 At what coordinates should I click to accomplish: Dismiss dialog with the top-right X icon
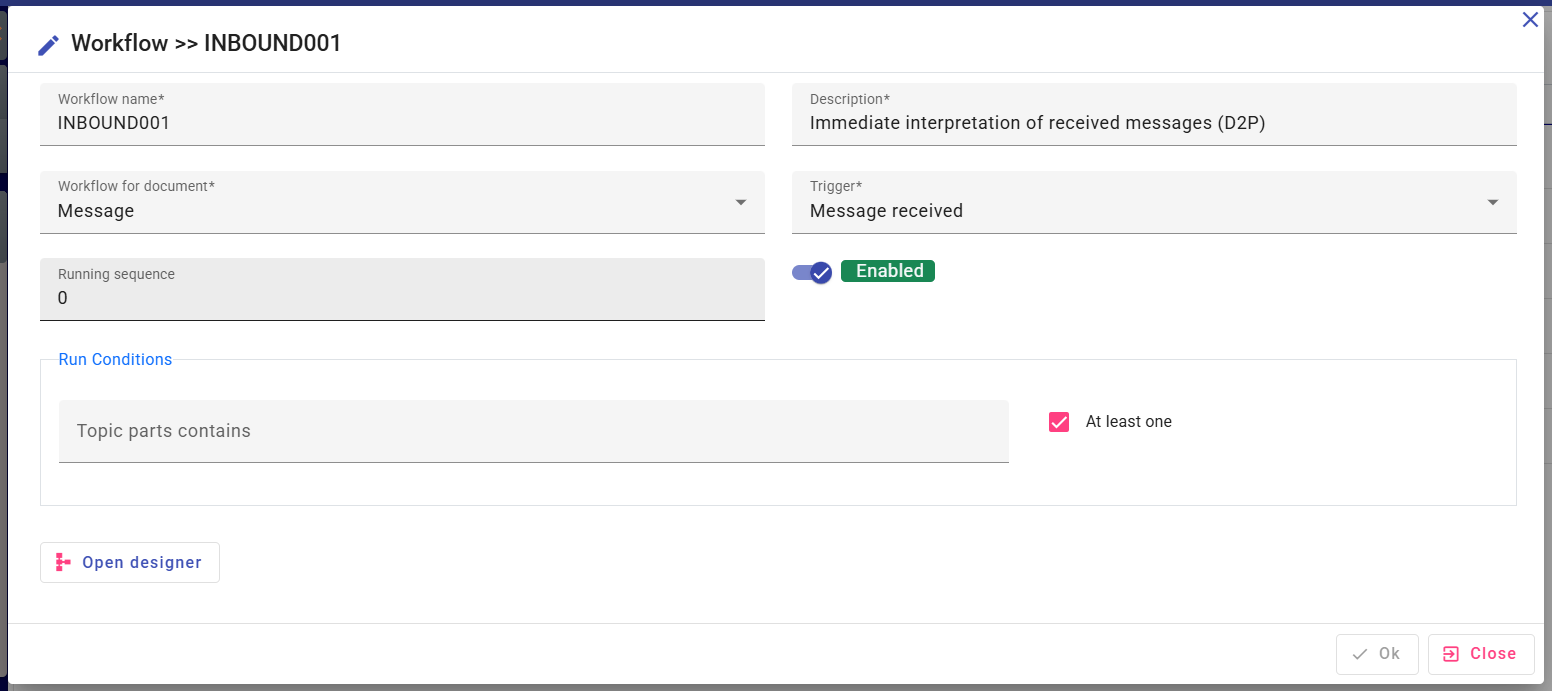pos(1530,19)
